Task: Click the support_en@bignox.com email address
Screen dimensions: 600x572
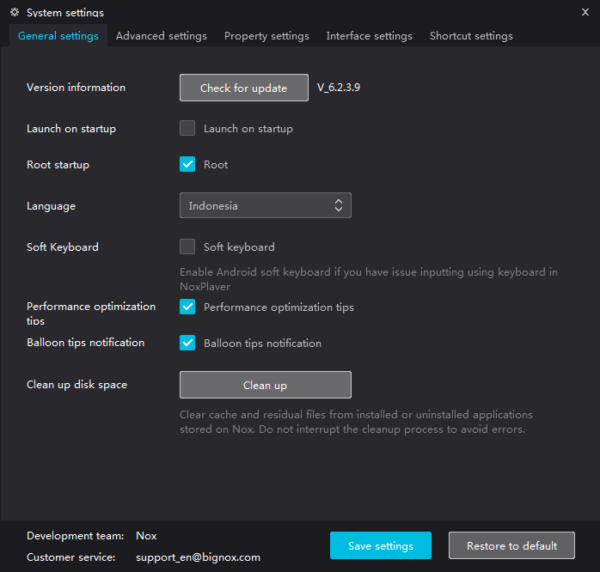Action: coord(198,557)
